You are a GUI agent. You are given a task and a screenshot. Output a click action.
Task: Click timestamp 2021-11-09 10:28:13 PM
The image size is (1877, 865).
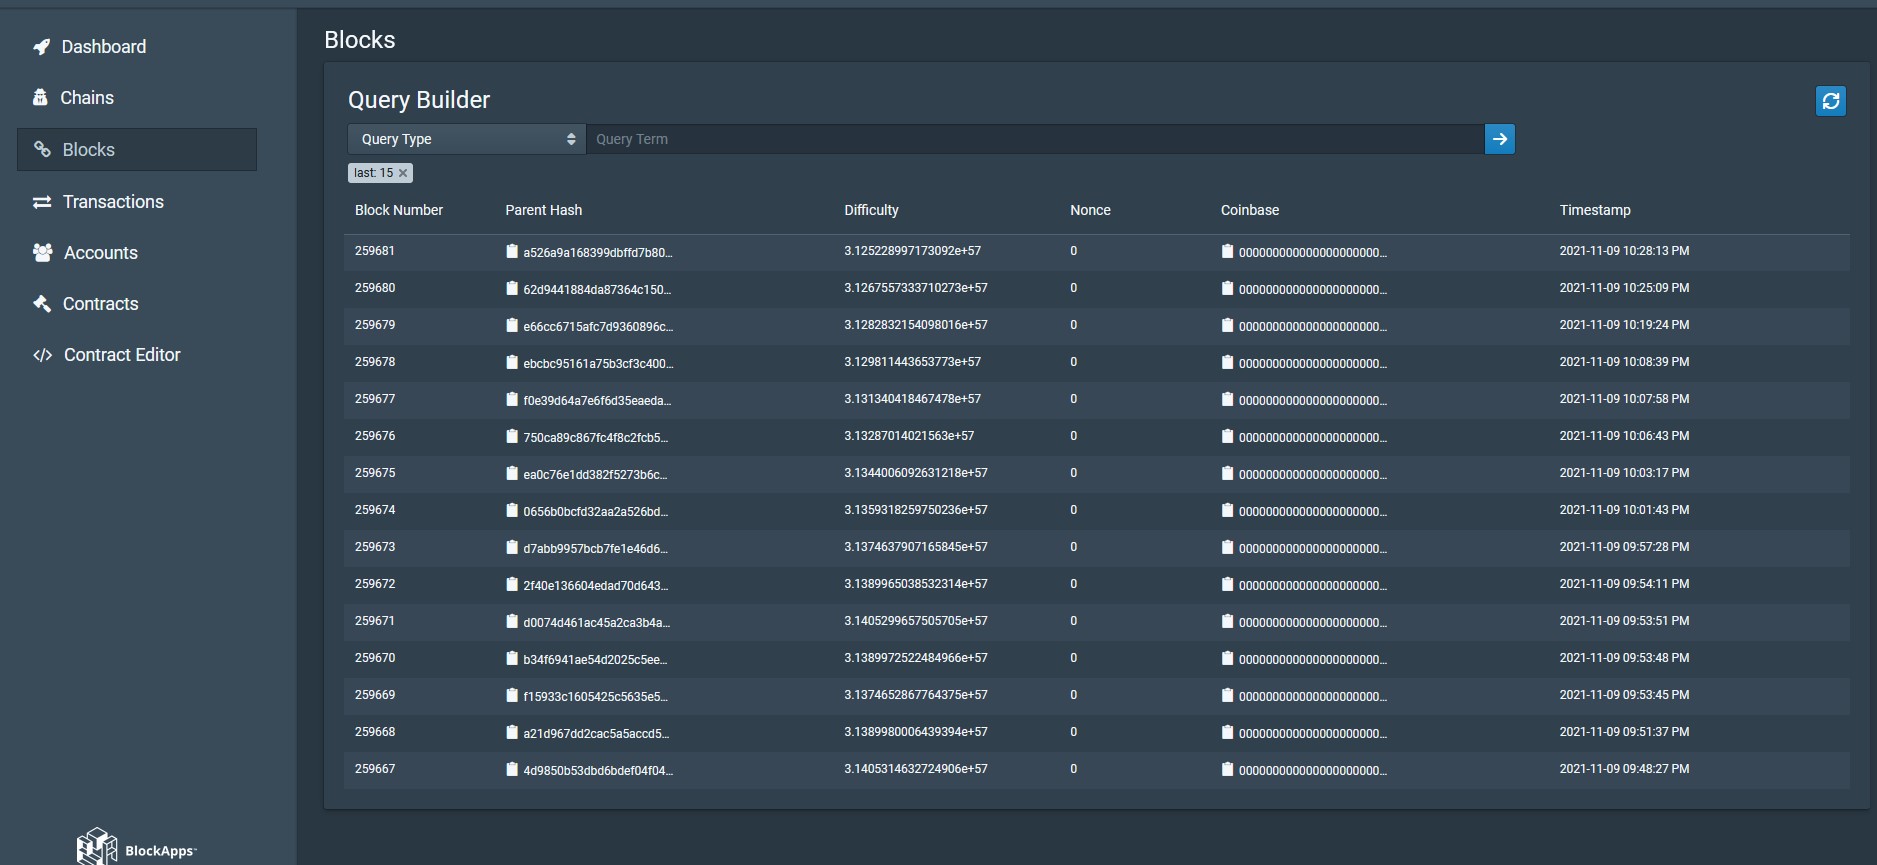point(1624,251)
